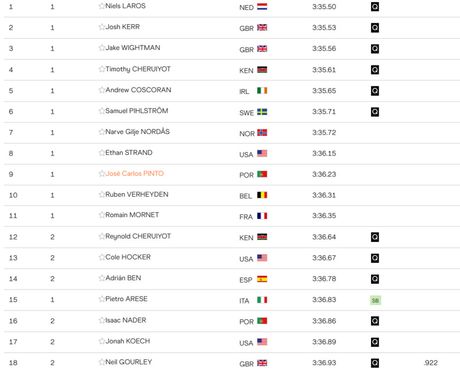460x371 pixels.
Task: Click the Q badge for Neil GOURLEY
Action: (x=375, y=363)
